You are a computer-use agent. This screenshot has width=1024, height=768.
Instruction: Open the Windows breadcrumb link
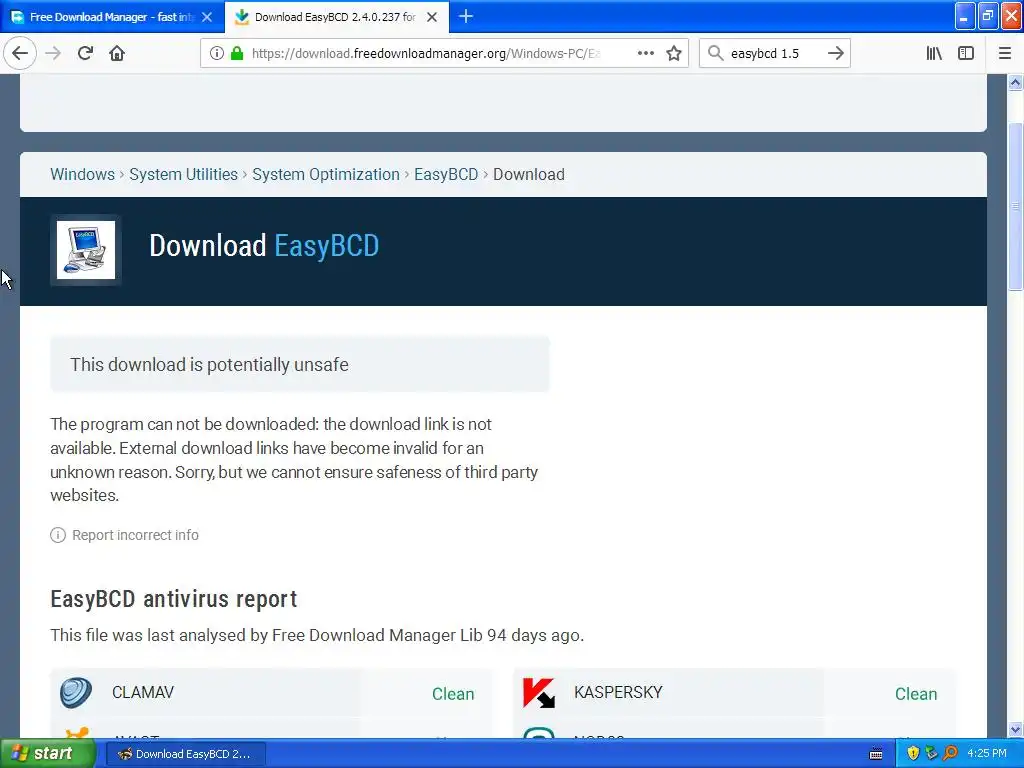click(82, 174)
